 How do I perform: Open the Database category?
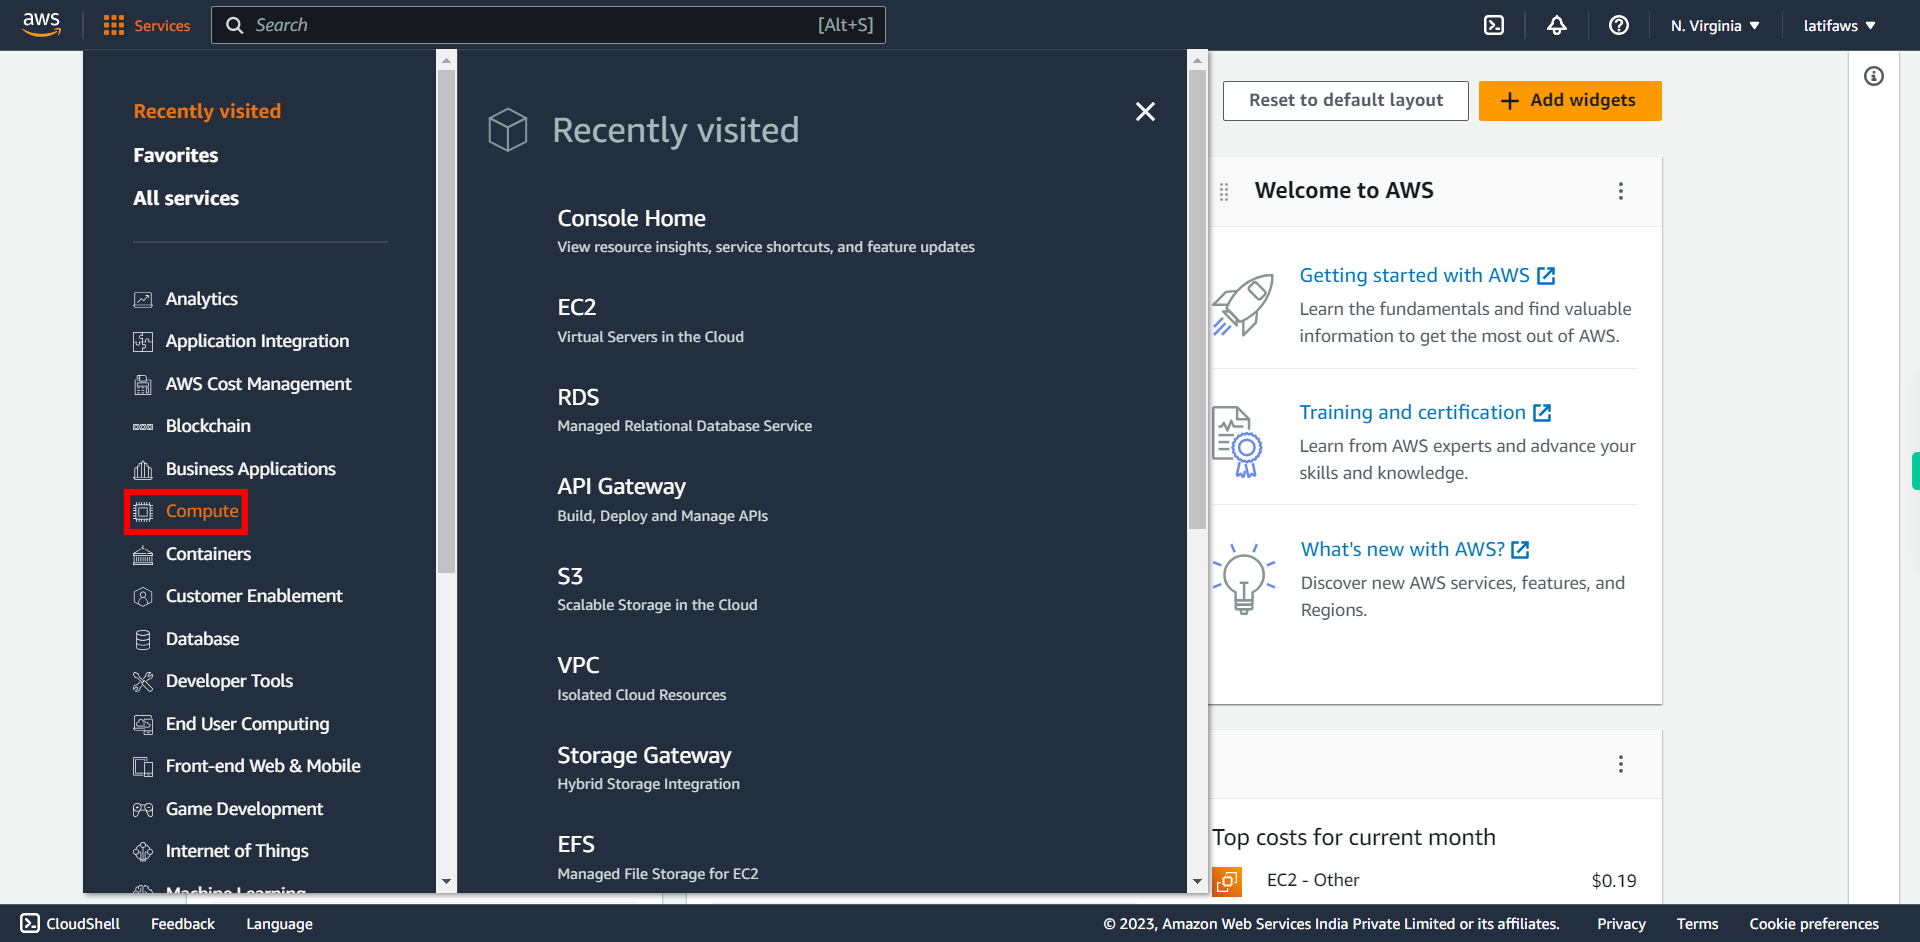[202, 639]
